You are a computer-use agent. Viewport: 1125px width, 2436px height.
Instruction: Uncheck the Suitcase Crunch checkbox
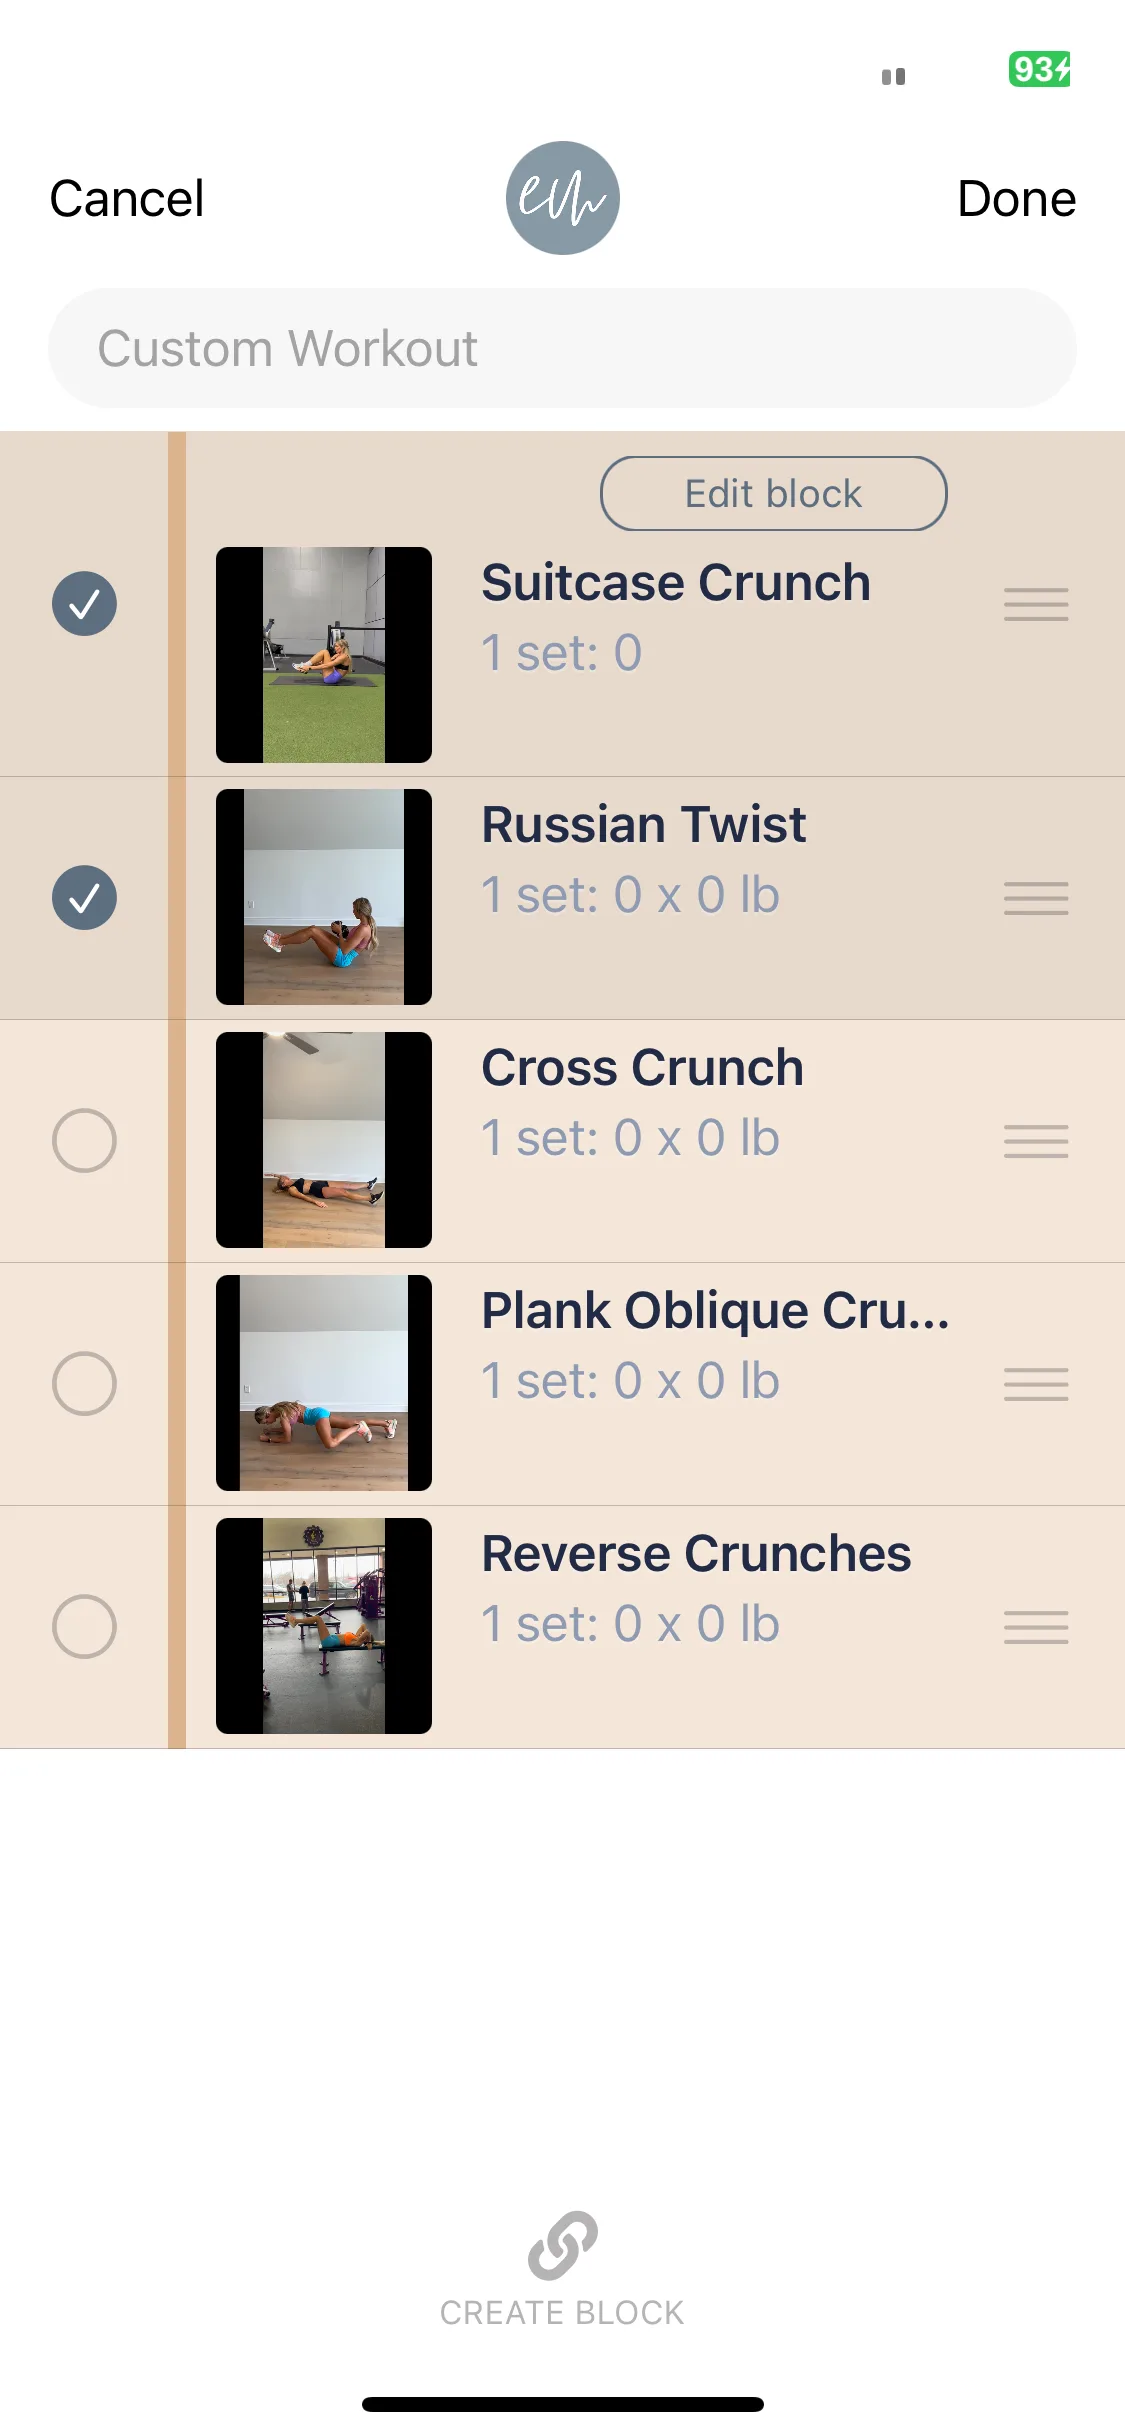84,604
